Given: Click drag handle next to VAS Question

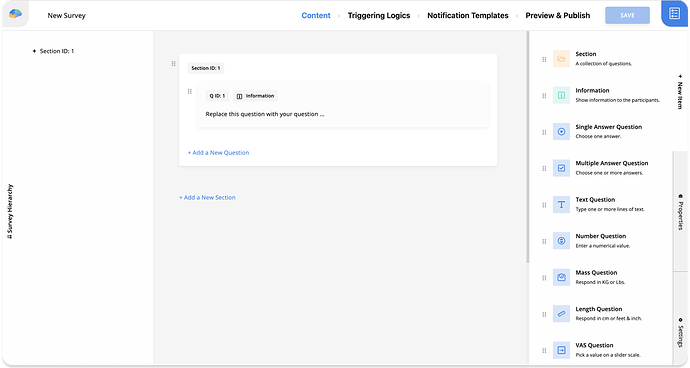Looking at the screenshot, I should click(x=544, y=351).
